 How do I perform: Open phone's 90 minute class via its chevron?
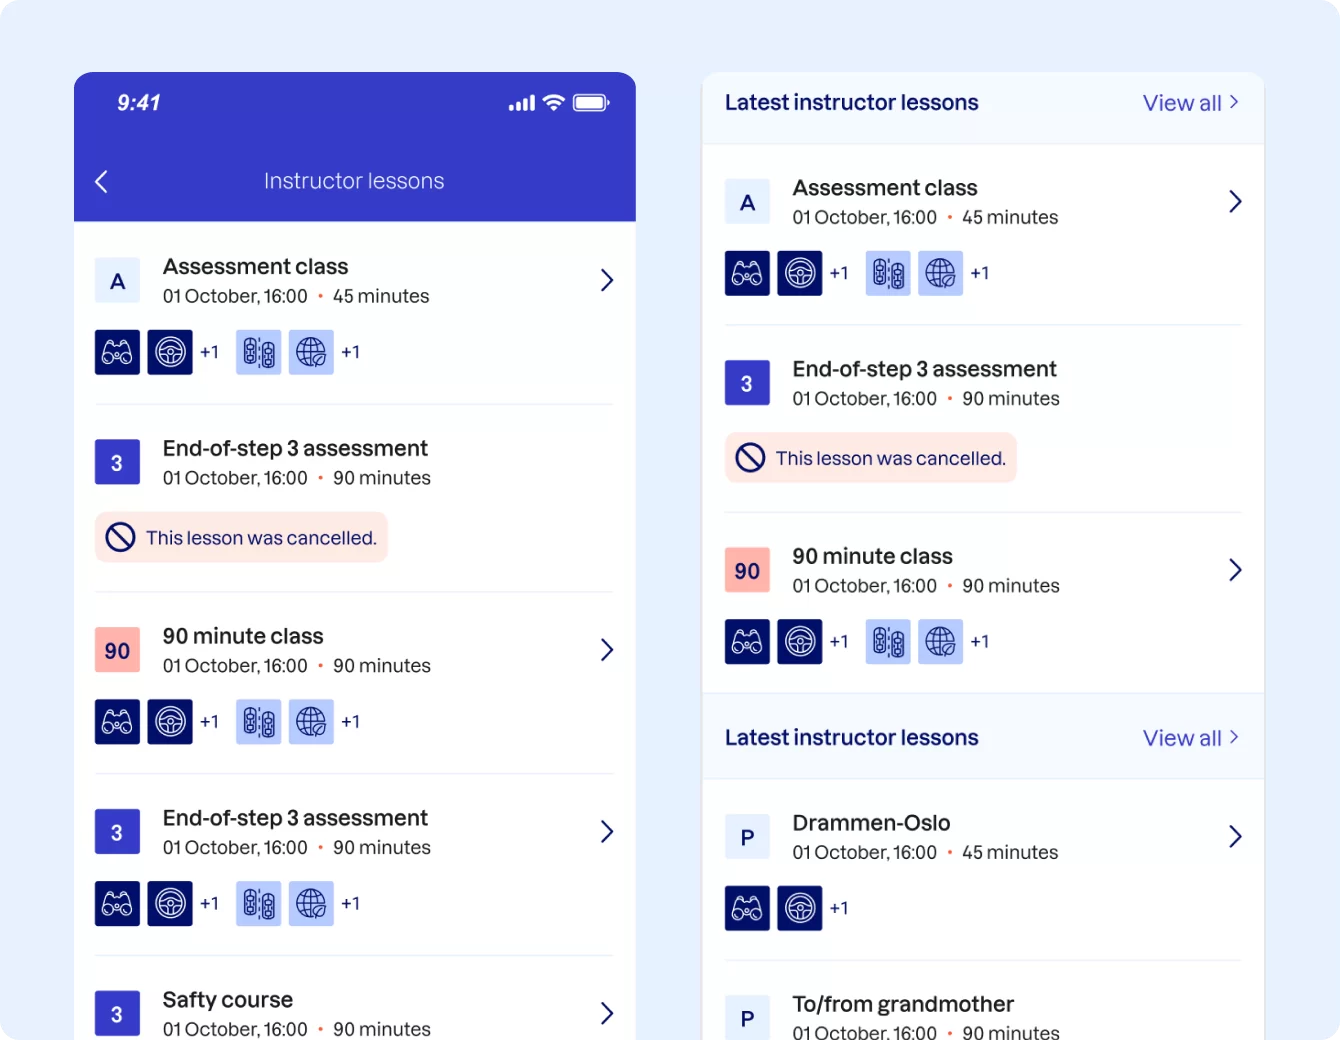pos(606,650)
